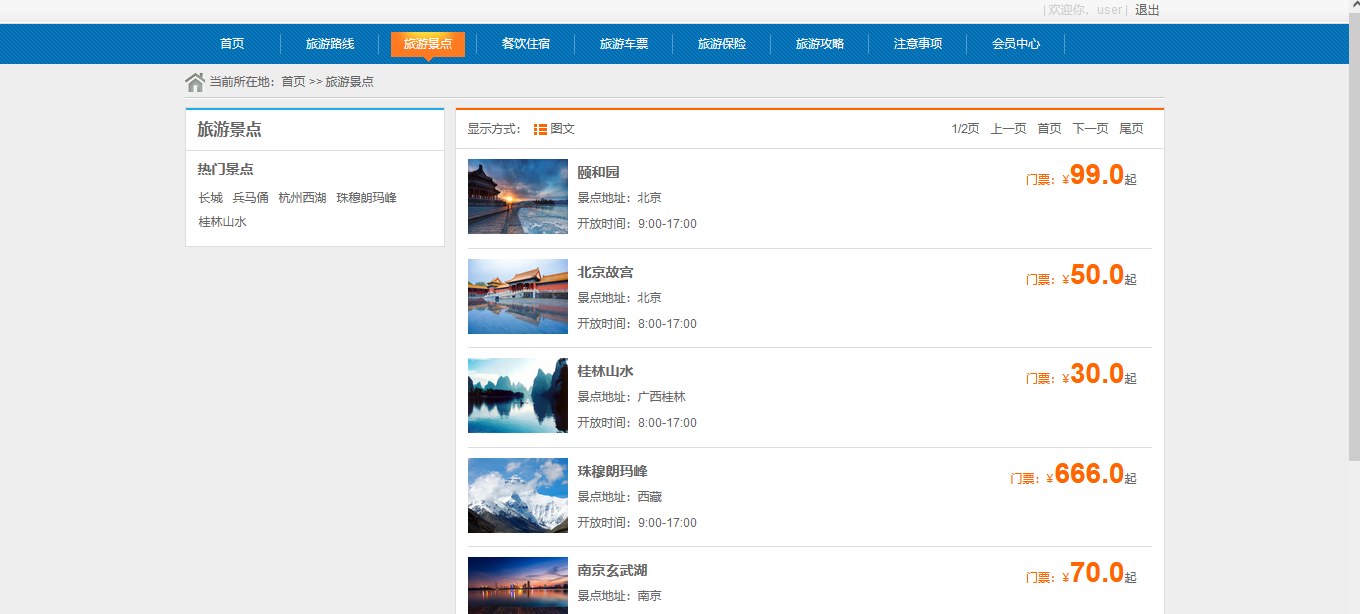This screenshot has height=614, width=1360.
Task: Click the 退出 logout link
Action: (1147, 10)
